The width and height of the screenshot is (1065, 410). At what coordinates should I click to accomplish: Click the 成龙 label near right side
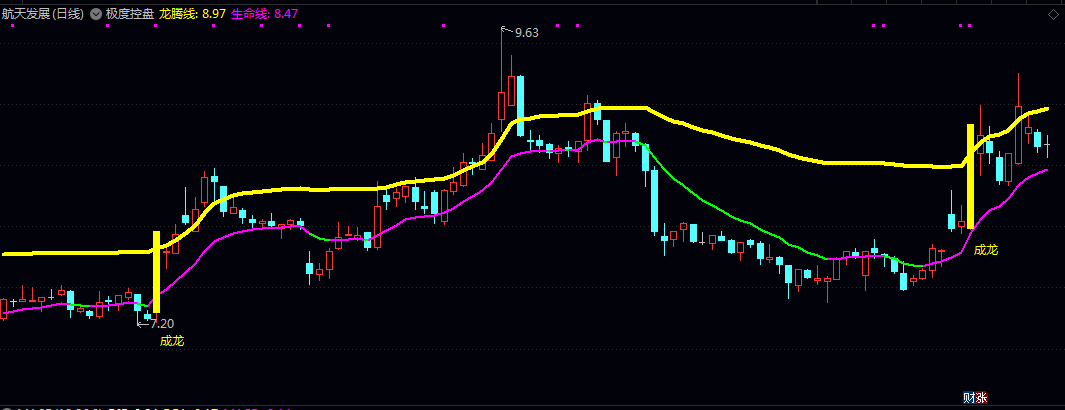tap(986, 250)
